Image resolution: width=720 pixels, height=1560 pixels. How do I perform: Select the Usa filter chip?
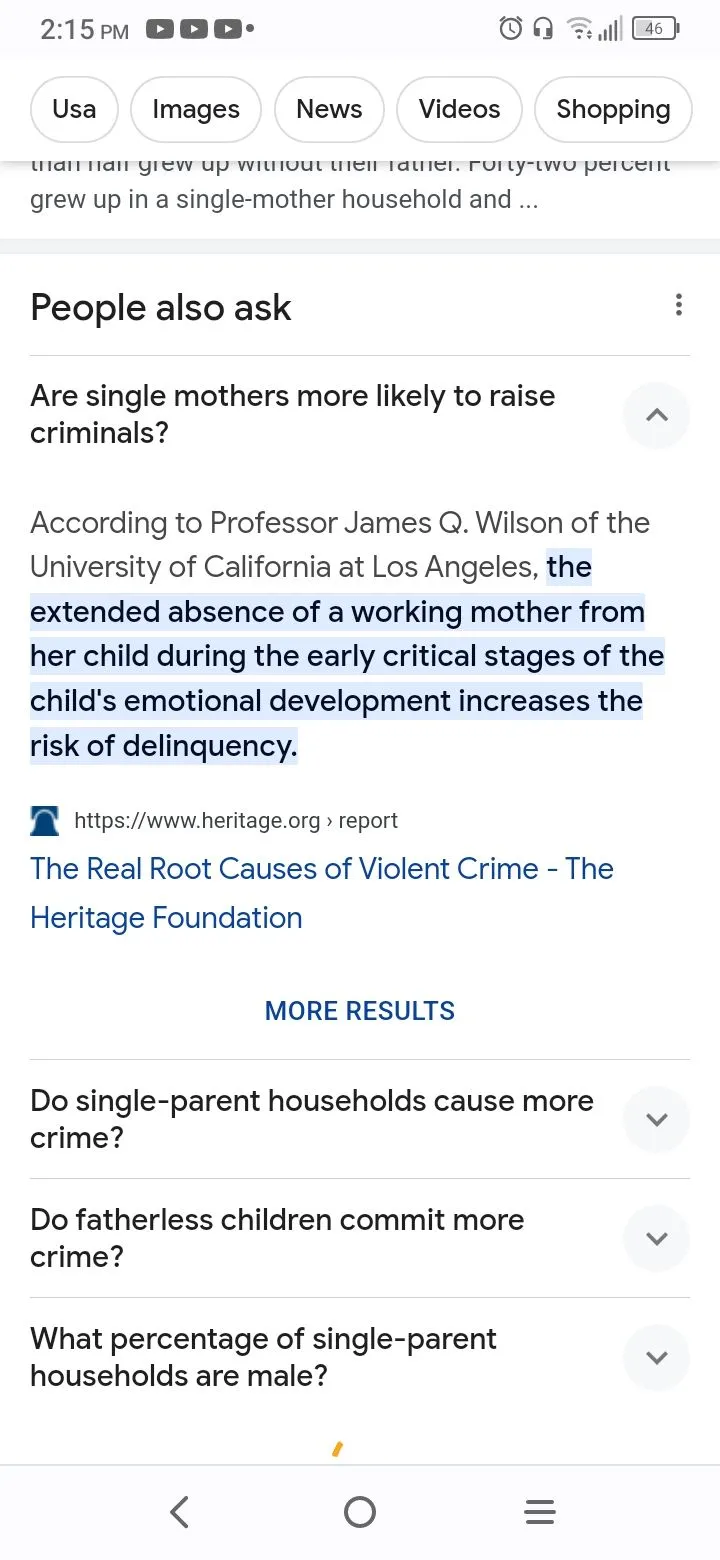click(74, 109)
